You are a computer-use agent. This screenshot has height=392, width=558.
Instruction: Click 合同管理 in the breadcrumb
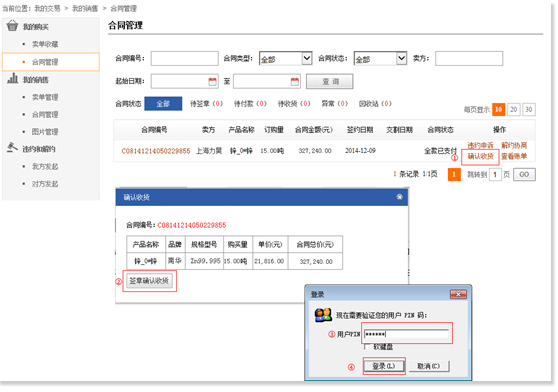click(x=123, y=9)
